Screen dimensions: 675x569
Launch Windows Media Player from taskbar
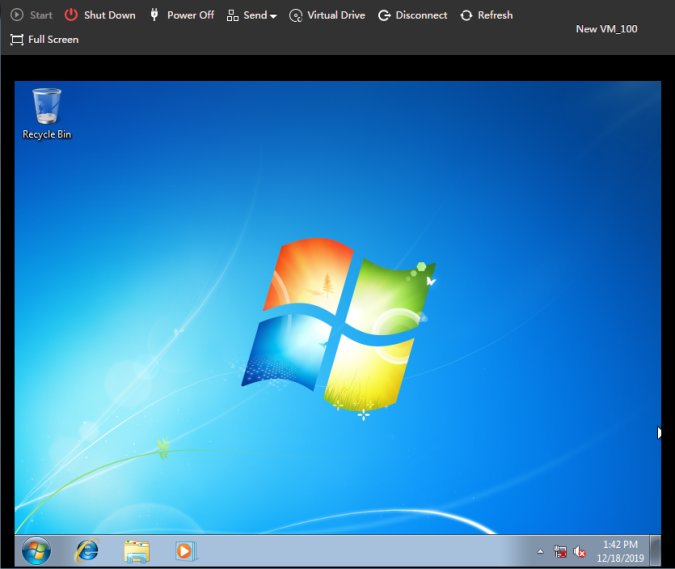[x=186, y=551]
